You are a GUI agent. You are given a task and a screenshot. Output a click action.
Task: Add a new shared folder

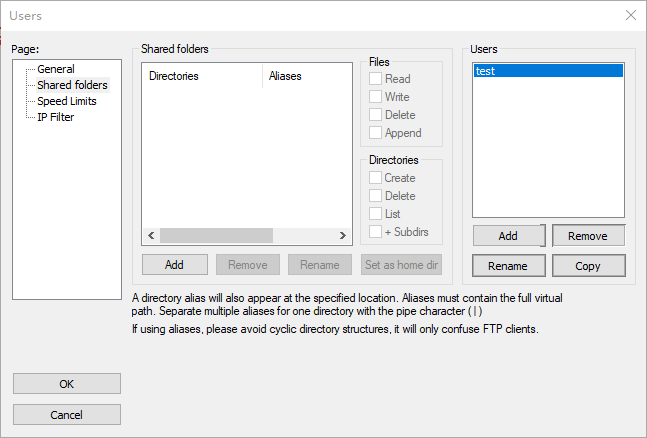pyautogui.click(x=175, y=265)
